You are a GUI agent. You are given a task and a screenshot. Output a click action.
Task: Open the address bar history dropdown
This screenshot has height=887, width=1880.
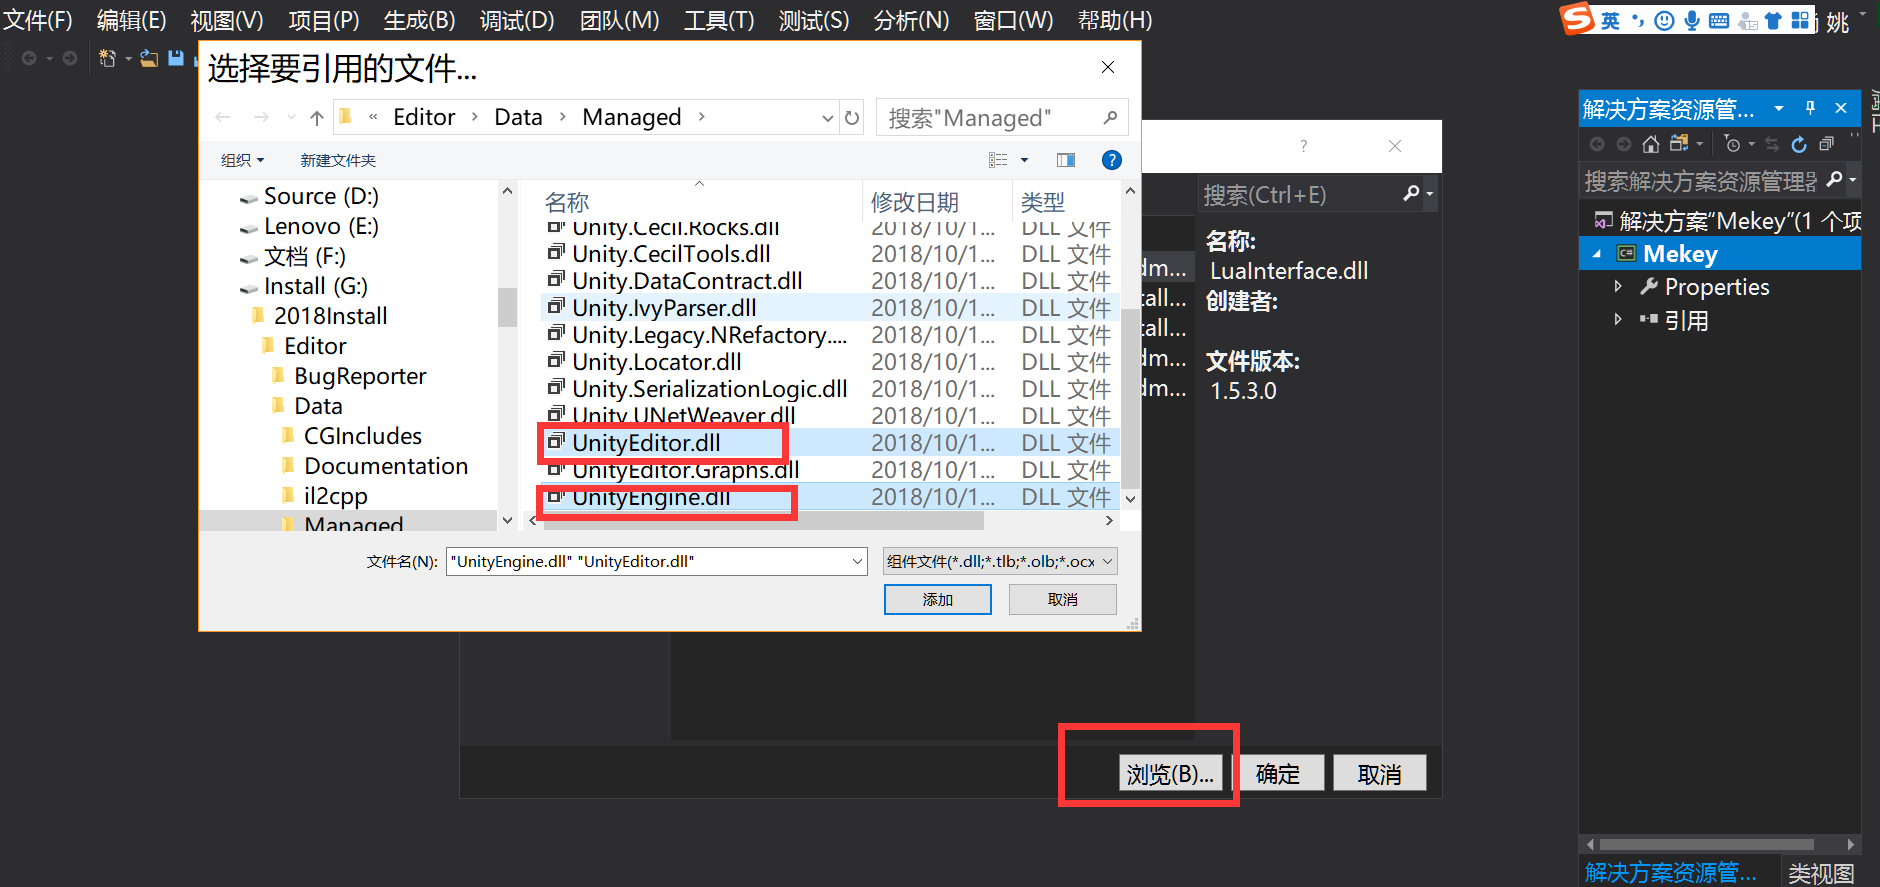[x=827, y=118]
